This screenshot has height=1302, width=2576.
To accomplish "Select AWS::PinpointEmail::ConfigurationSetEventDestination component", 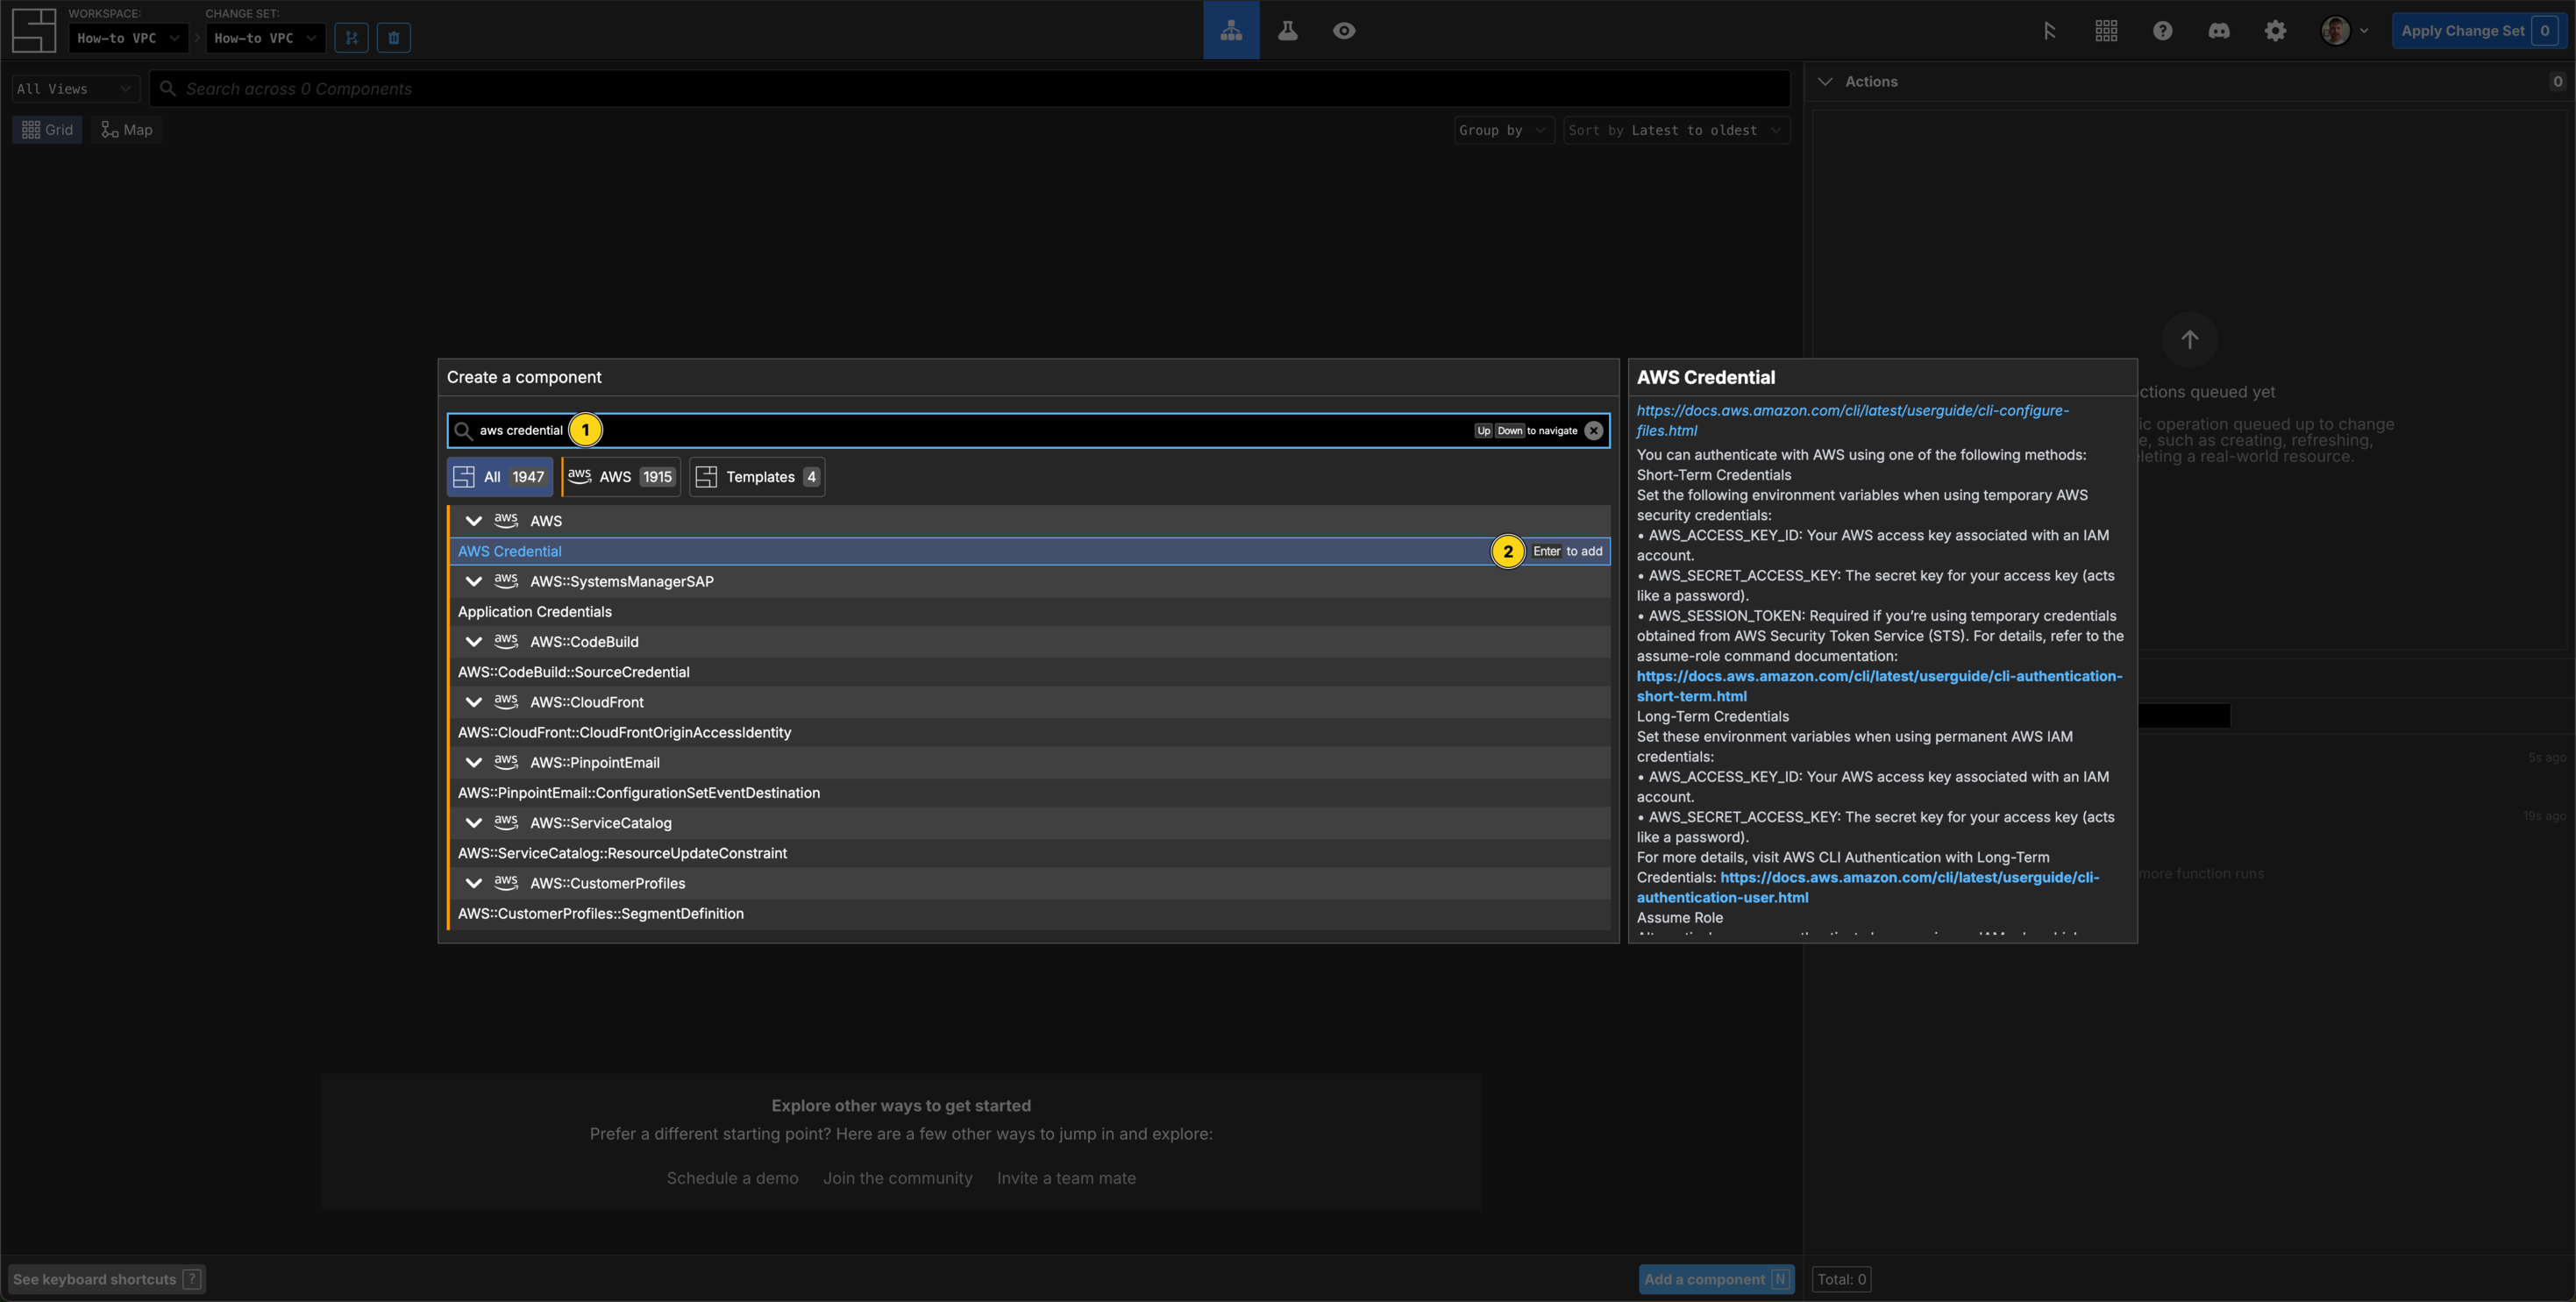I will (x=1029, y=793).
